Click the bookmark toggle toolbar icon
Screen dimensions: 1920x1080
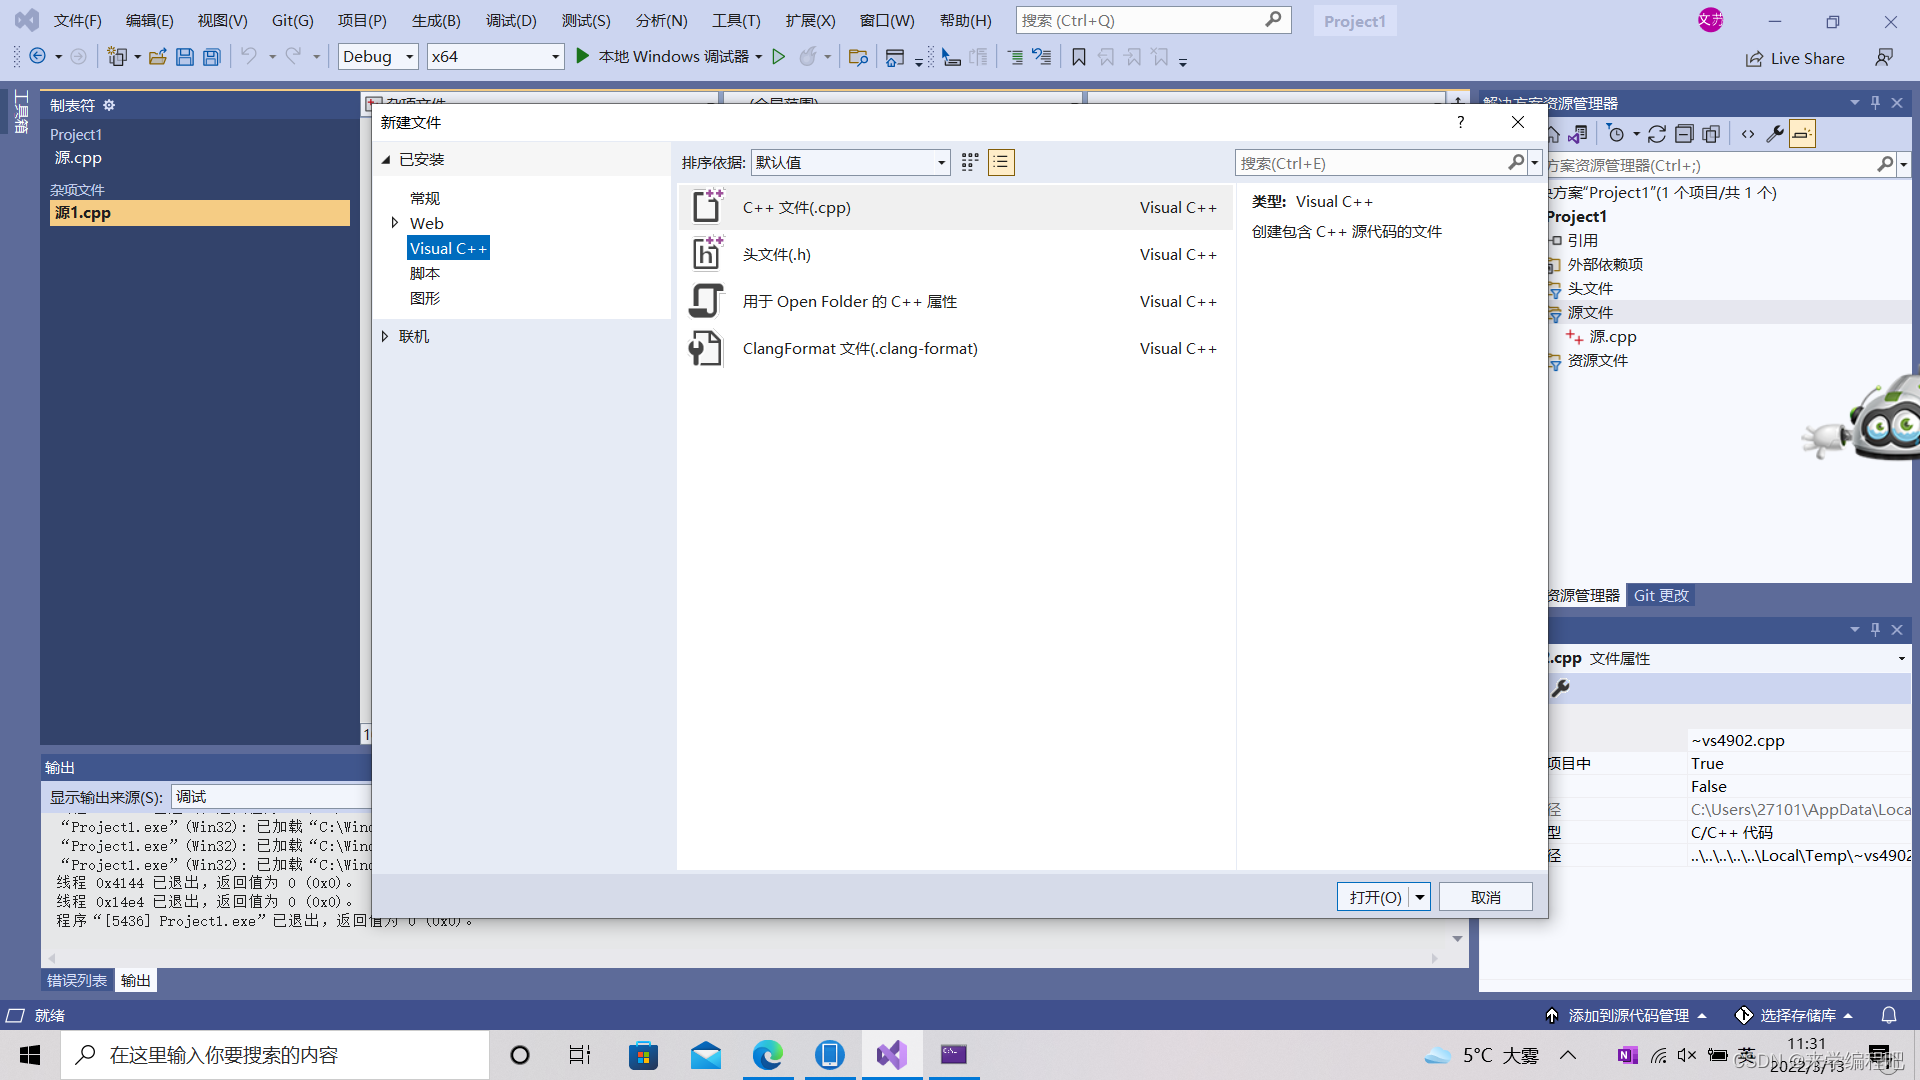[1078, 57]
